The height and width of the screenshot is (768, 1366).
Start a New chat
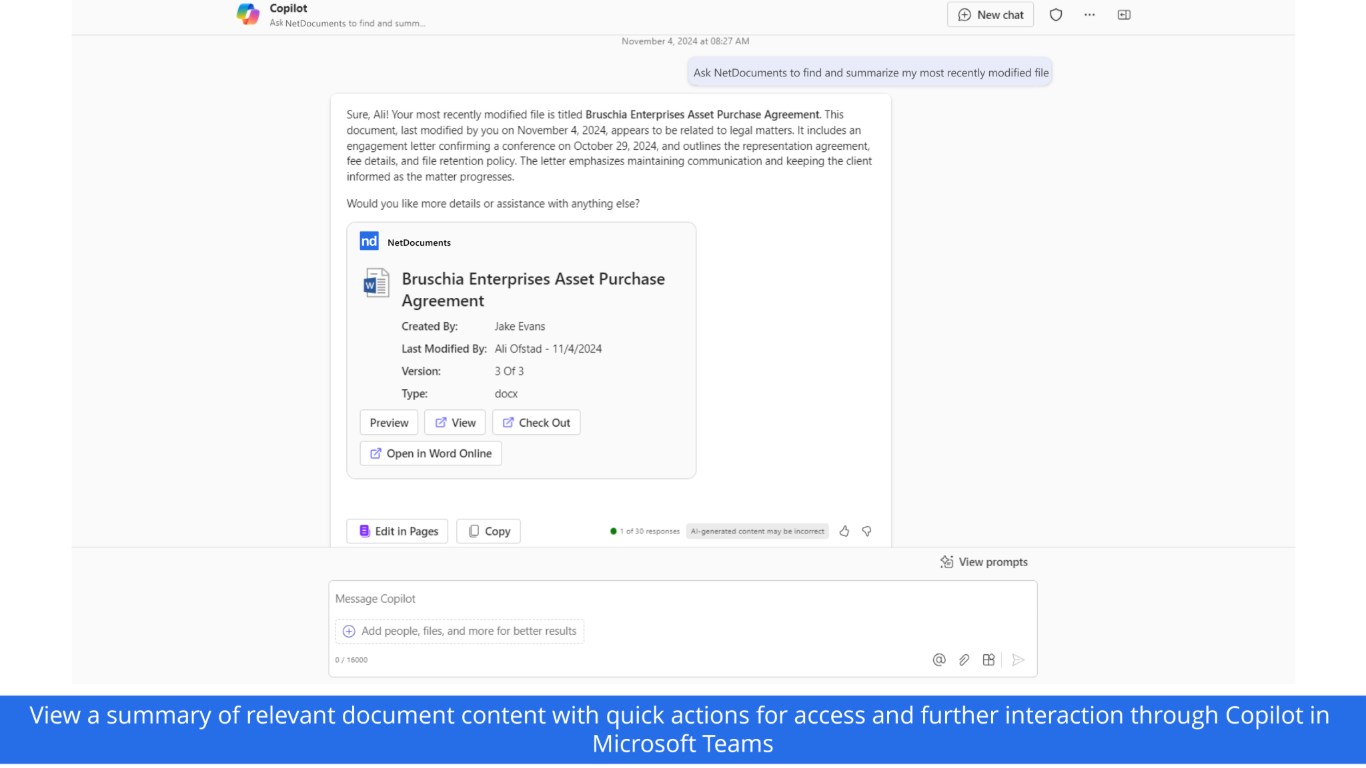click(990, 15)
